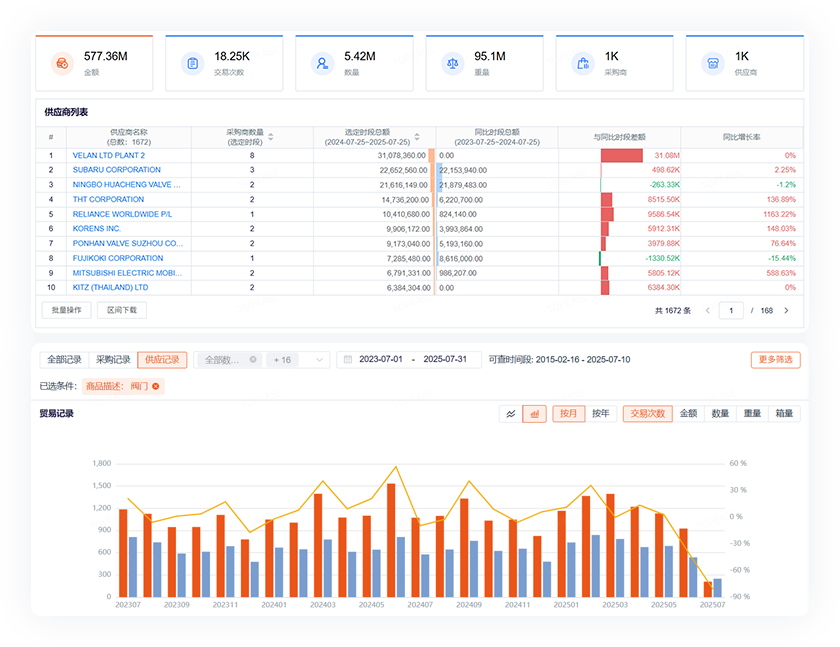Viewport: 840px width, 647px height.
Task: Click the 数量 quantity card icon
Action: point(322,64)
